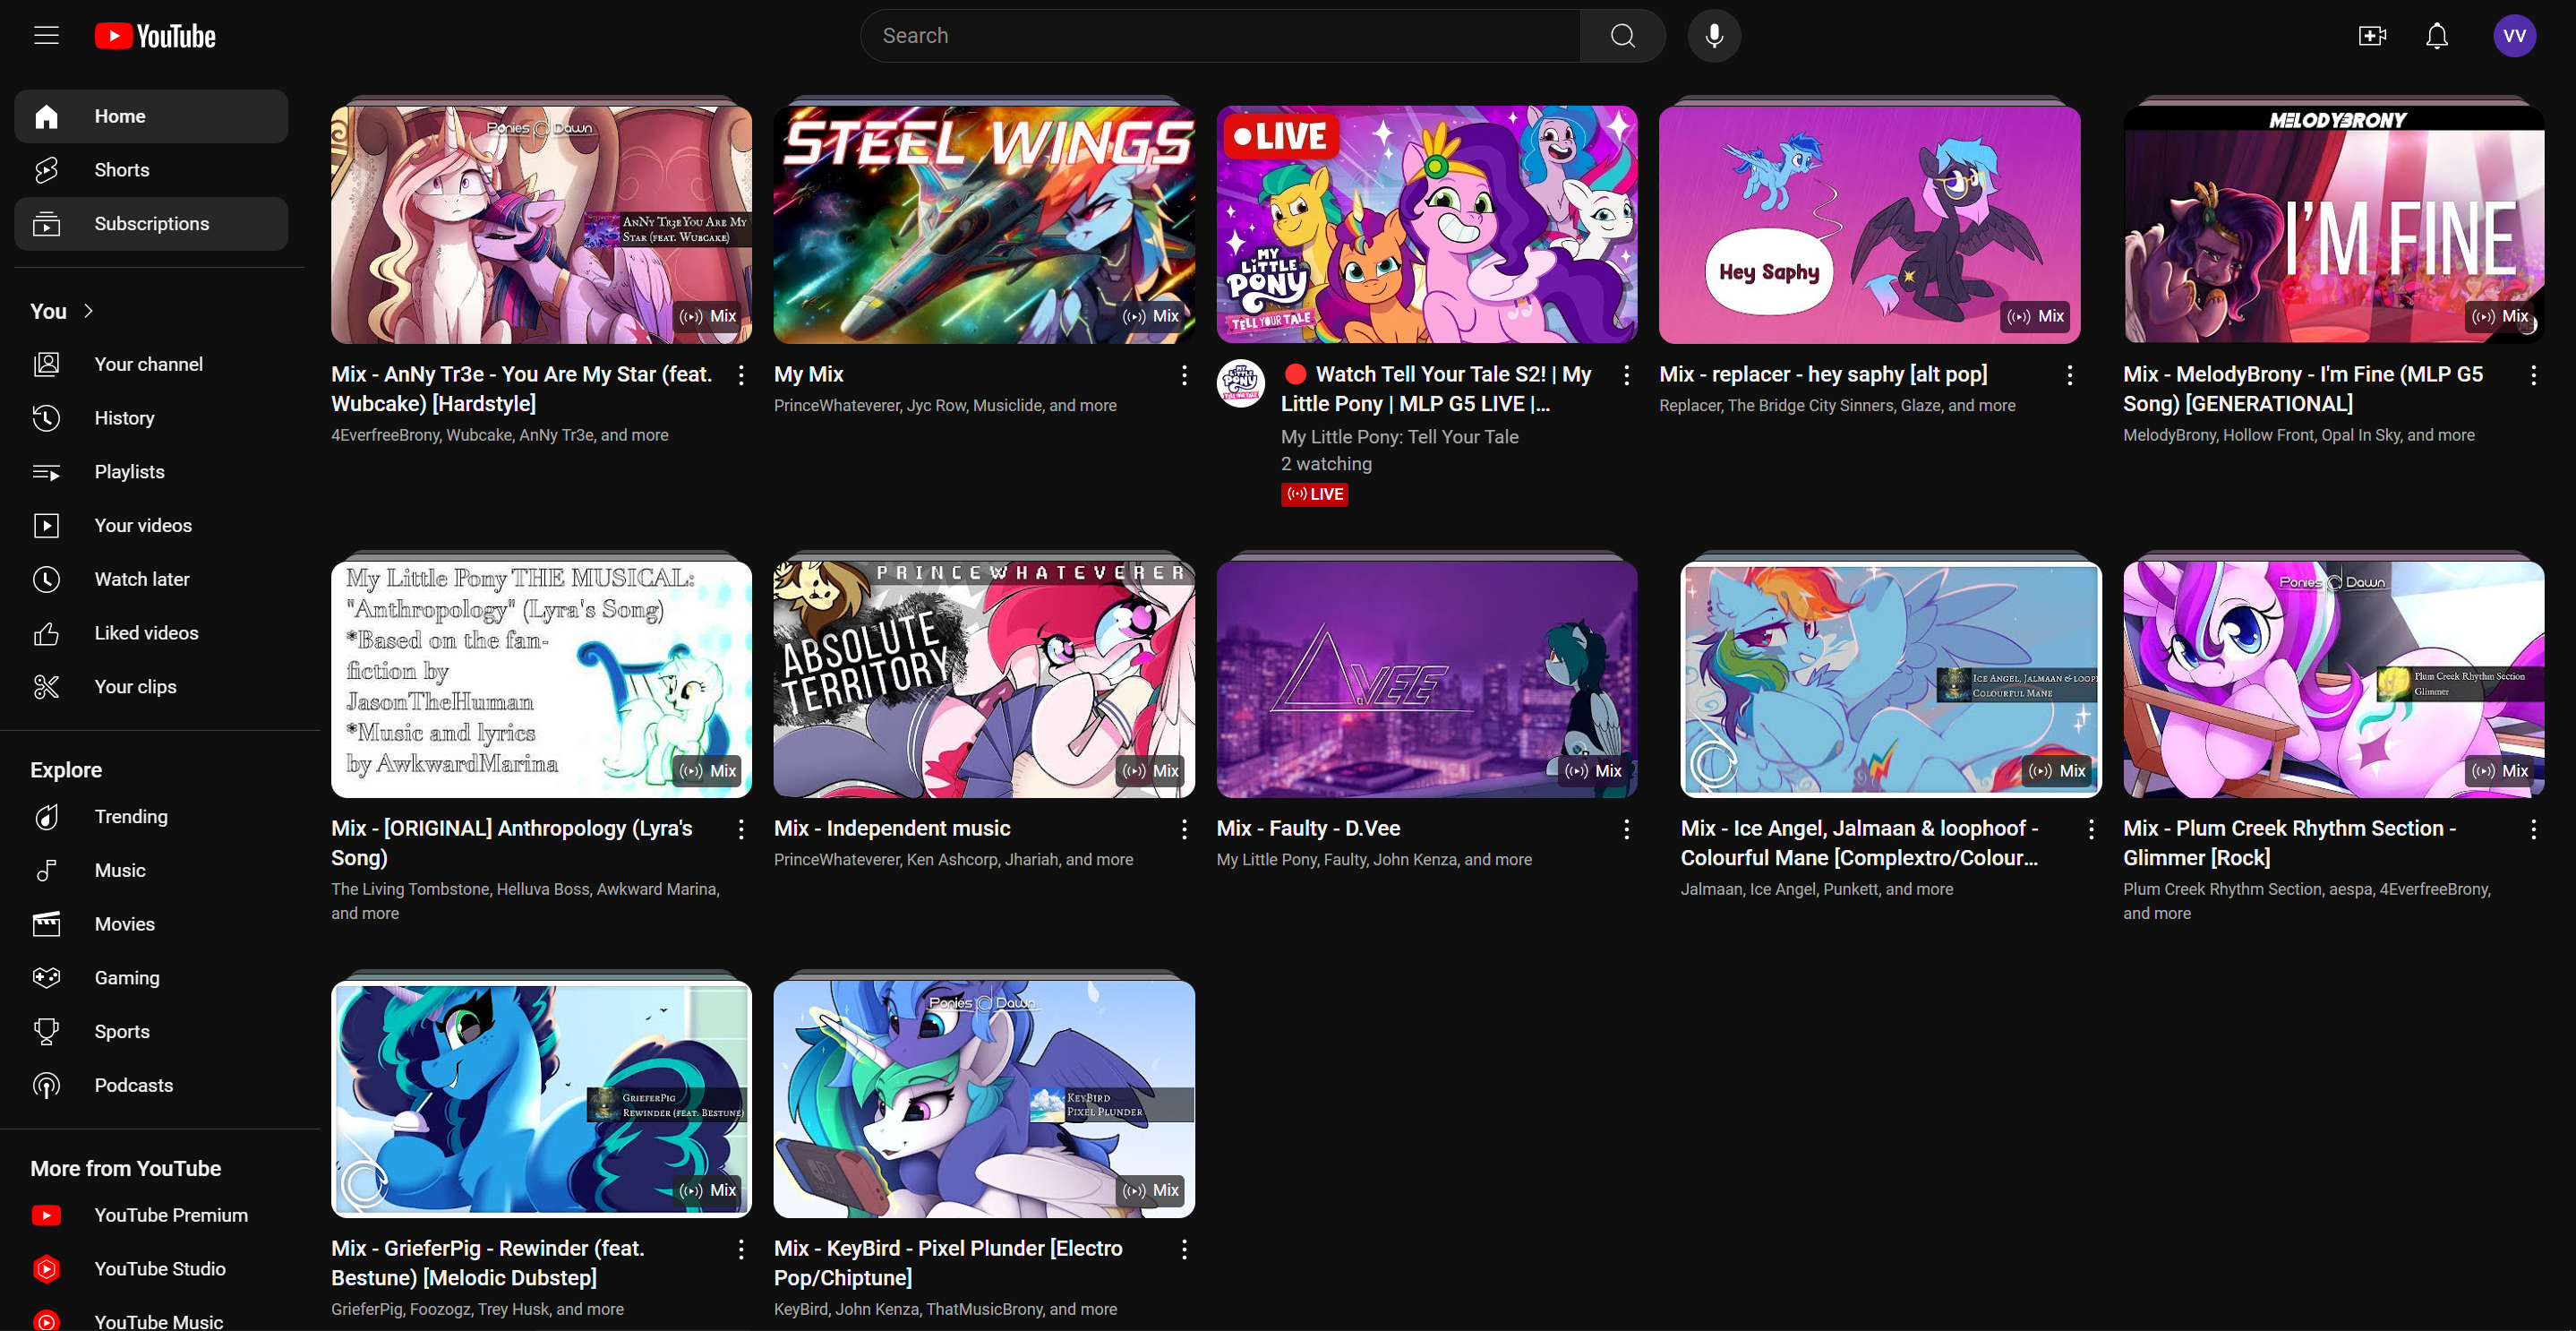
Task: Open options for Rewinder mix
Action: tap(741, 1249)
